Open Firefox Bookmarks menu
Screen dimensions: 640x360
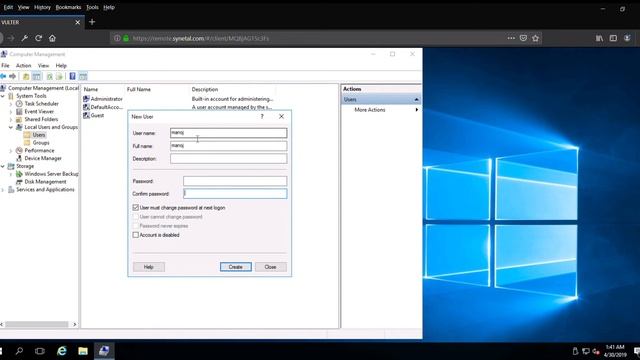[68, 7]
